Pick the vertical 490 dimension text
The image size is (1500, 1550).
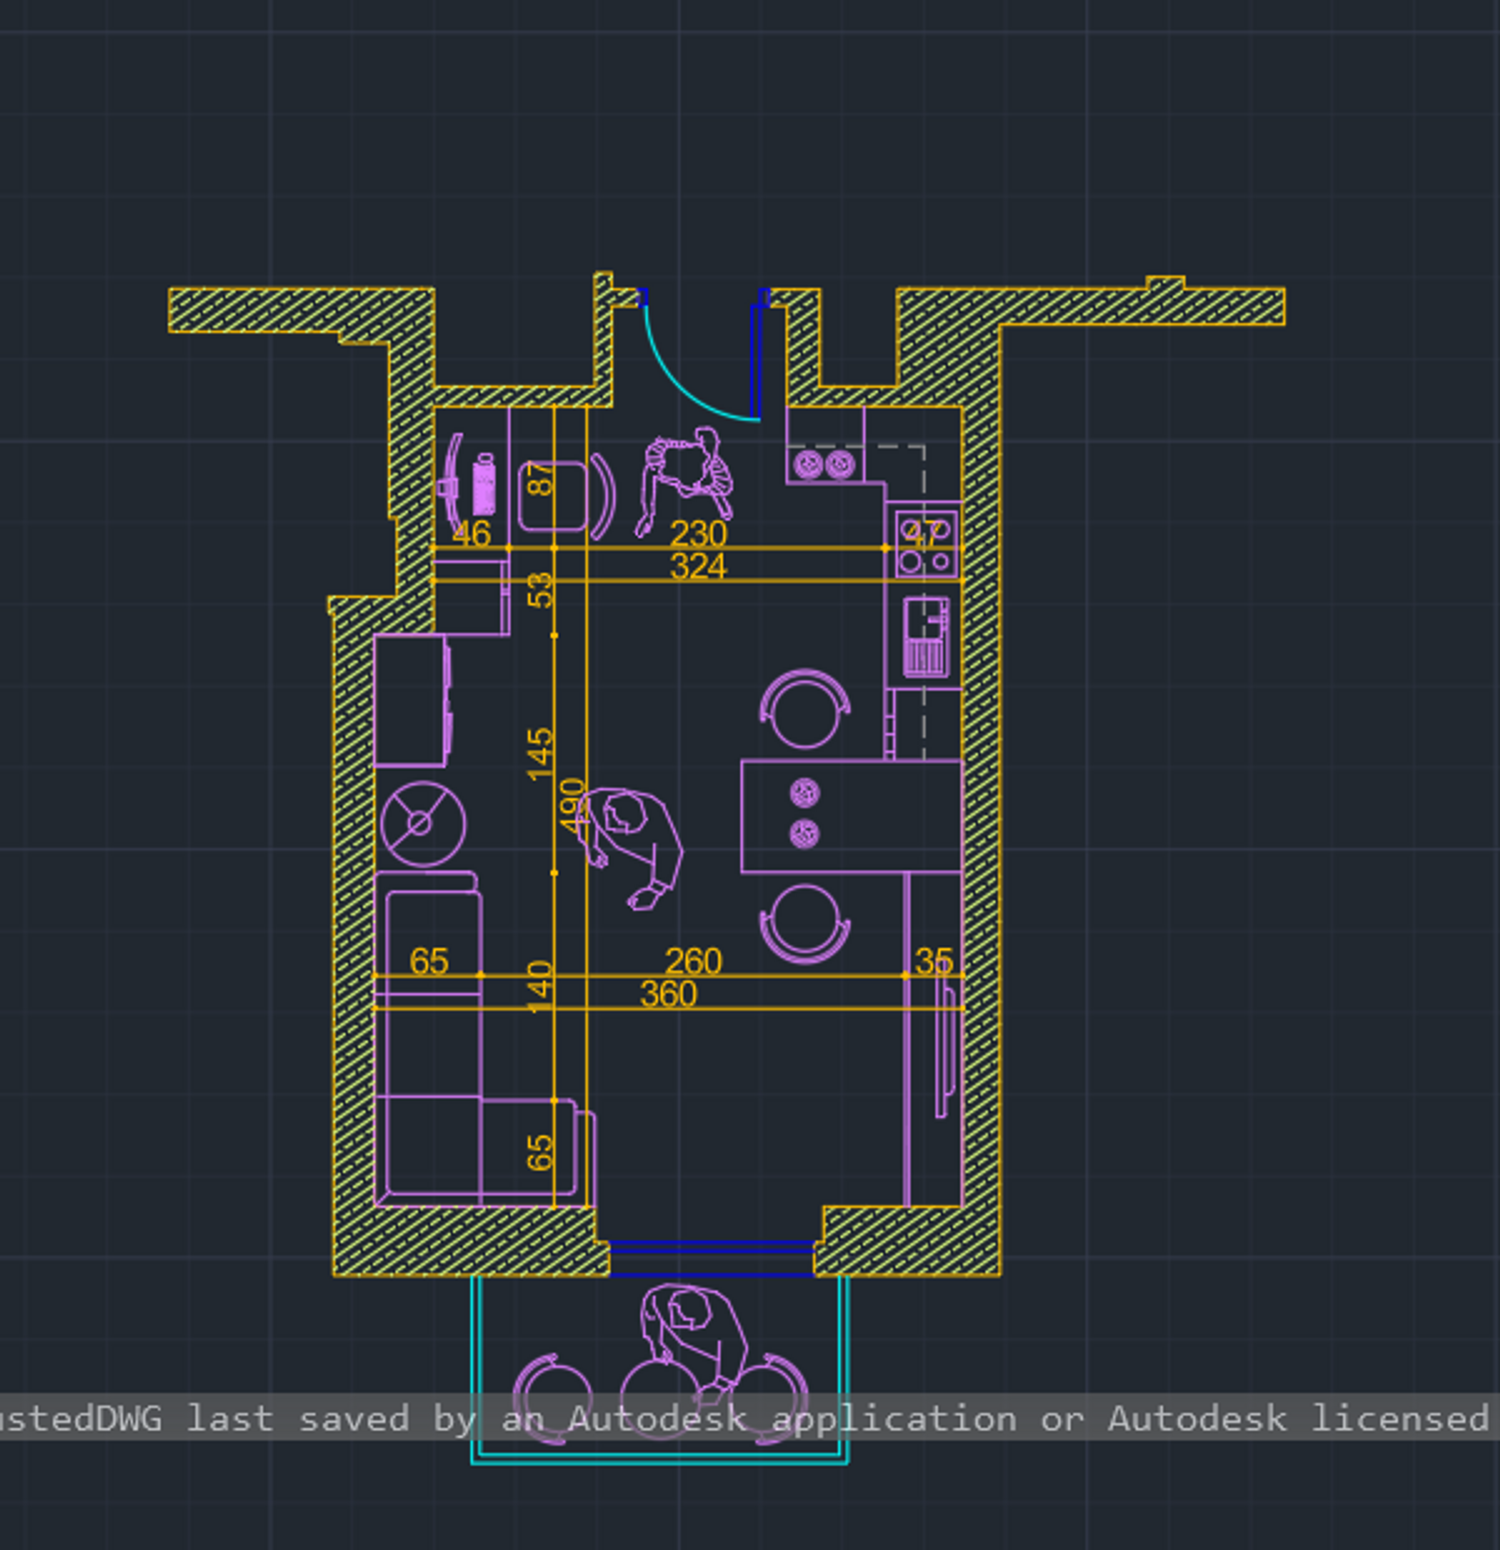[572, 805]
